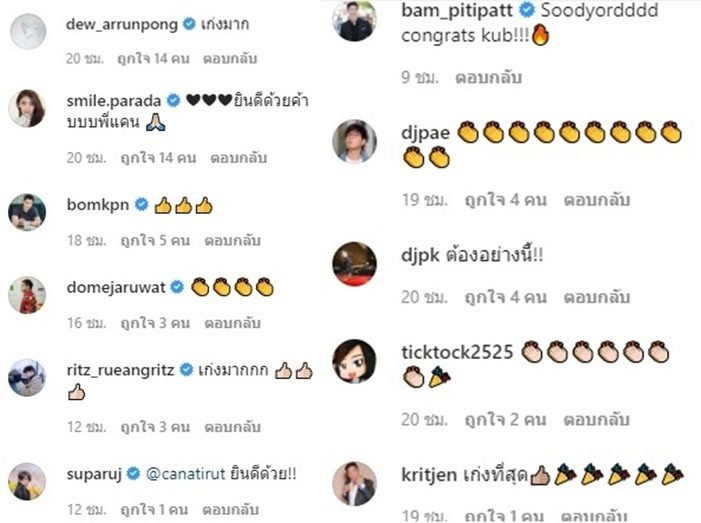Reply to domejaruwat's clapping comment
The width and height of the screenshot is (701, 523).
pos(232,323)
